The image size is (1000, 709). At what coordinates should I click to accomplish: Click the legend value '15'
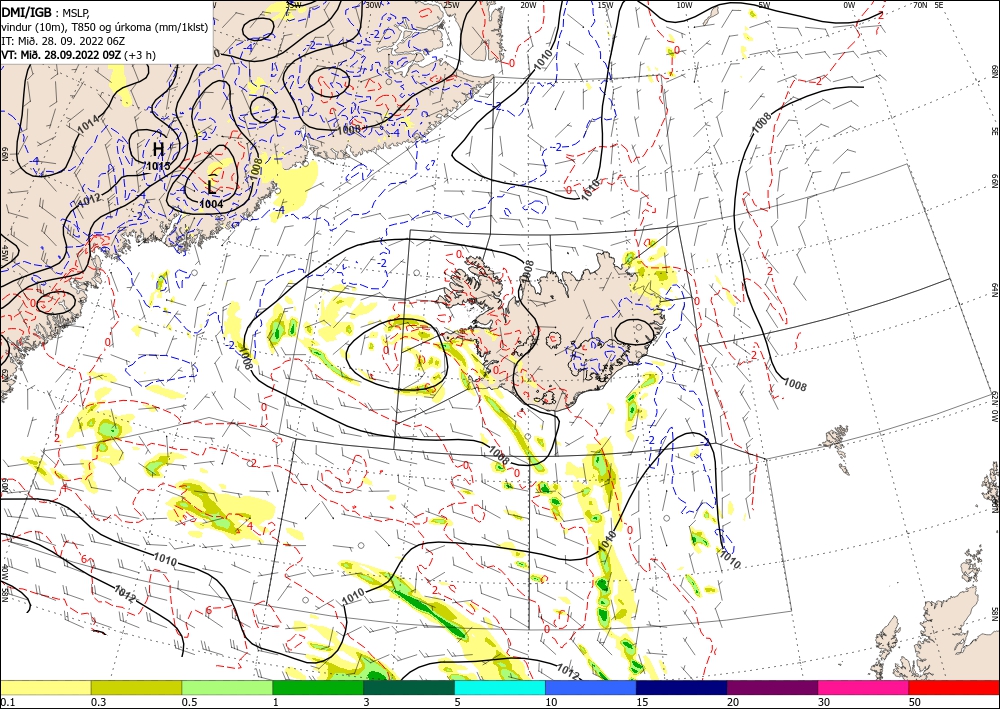point(642,701)
